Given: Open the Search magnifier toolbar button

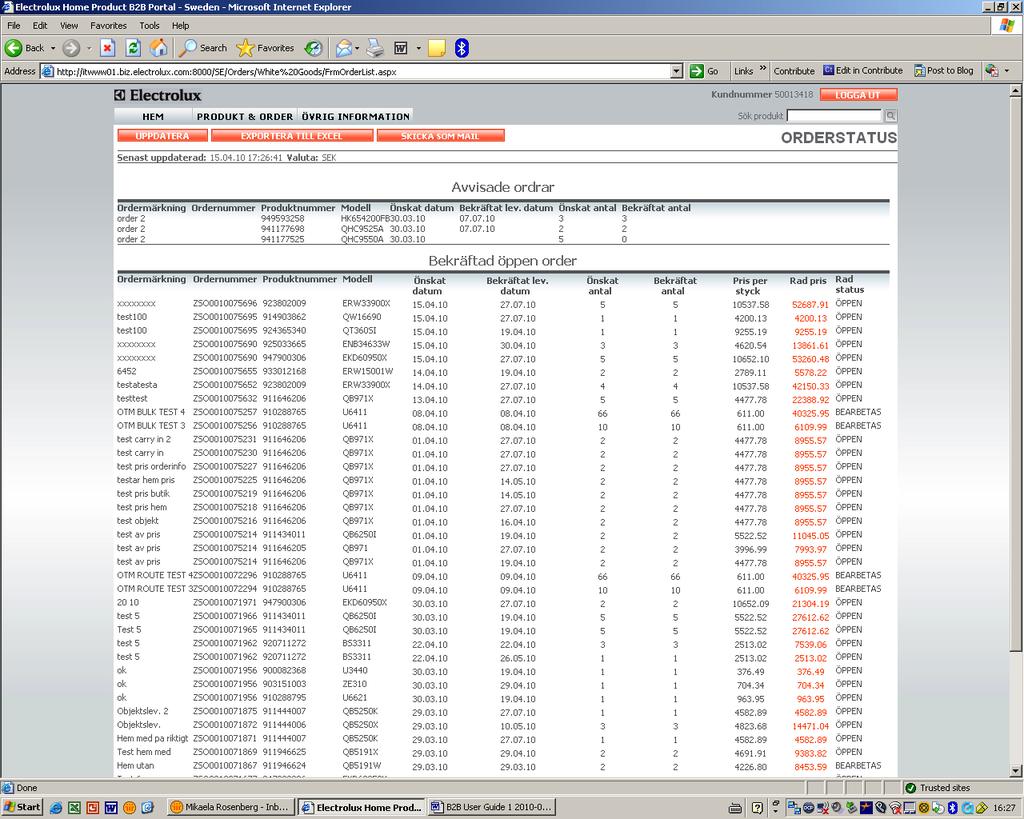Looking at the screenshot, I should pyautogui.click(x=203, y=48).
